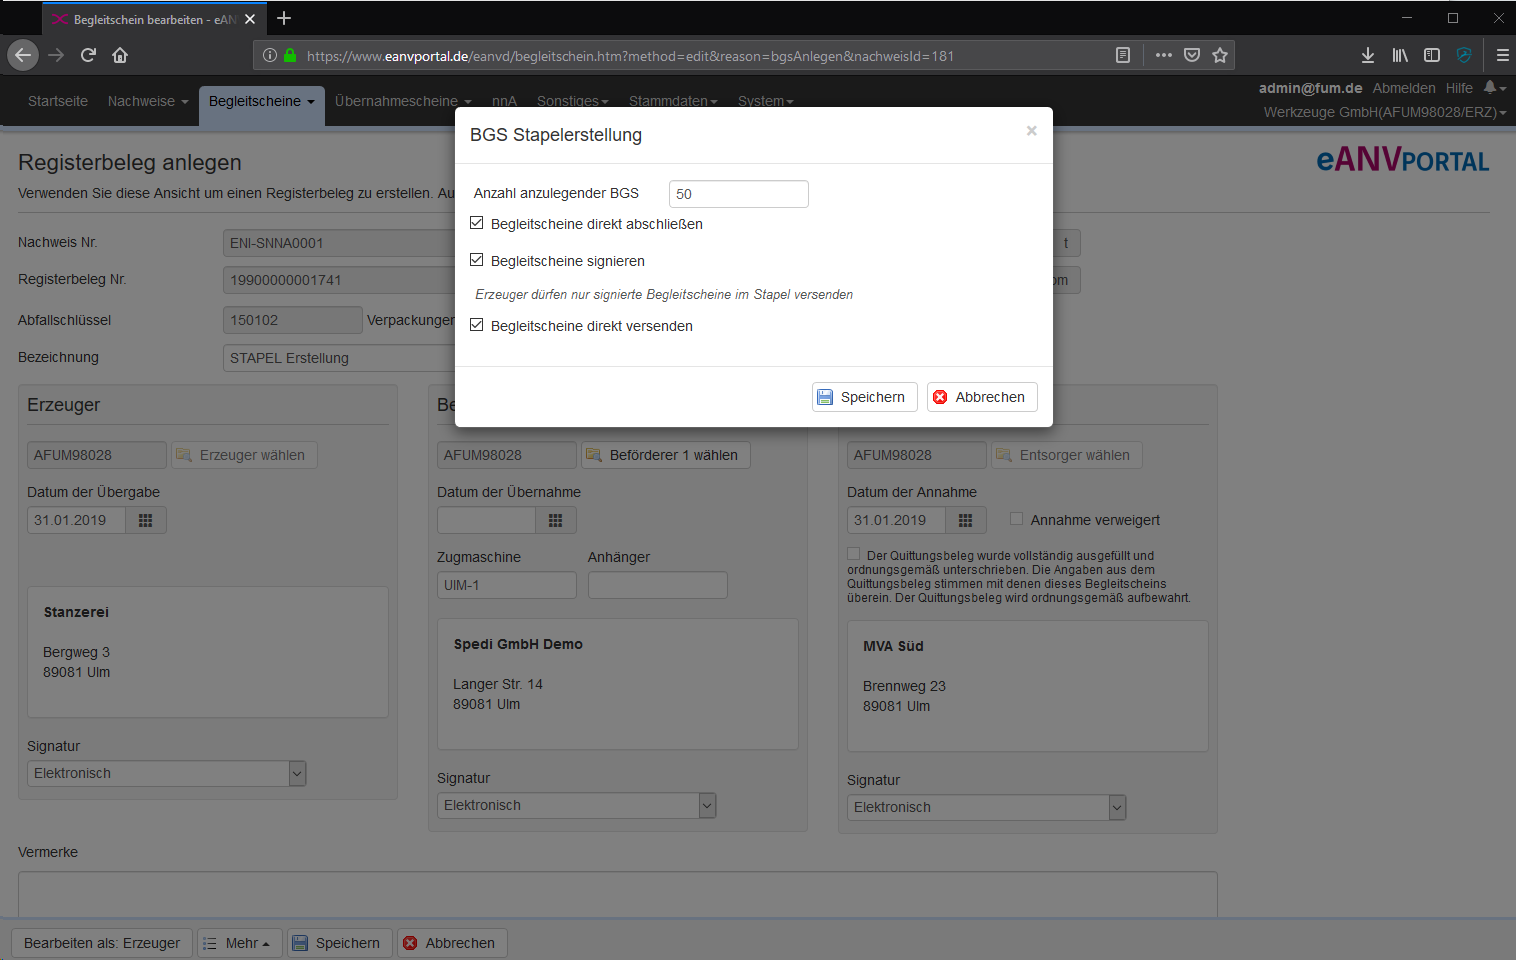Click Bearbeiten als: Erzeuger button

[102, 943]
